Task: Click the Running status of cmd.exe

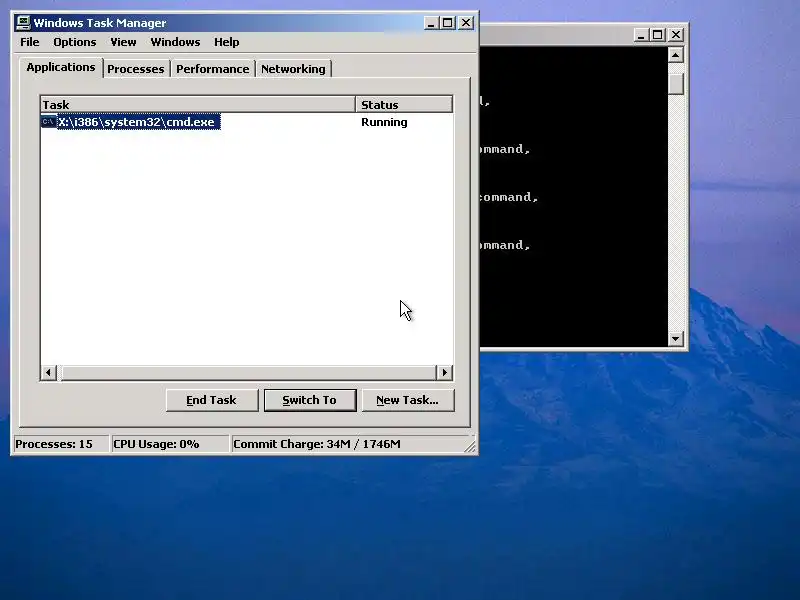Action: (x=384, y=122)
